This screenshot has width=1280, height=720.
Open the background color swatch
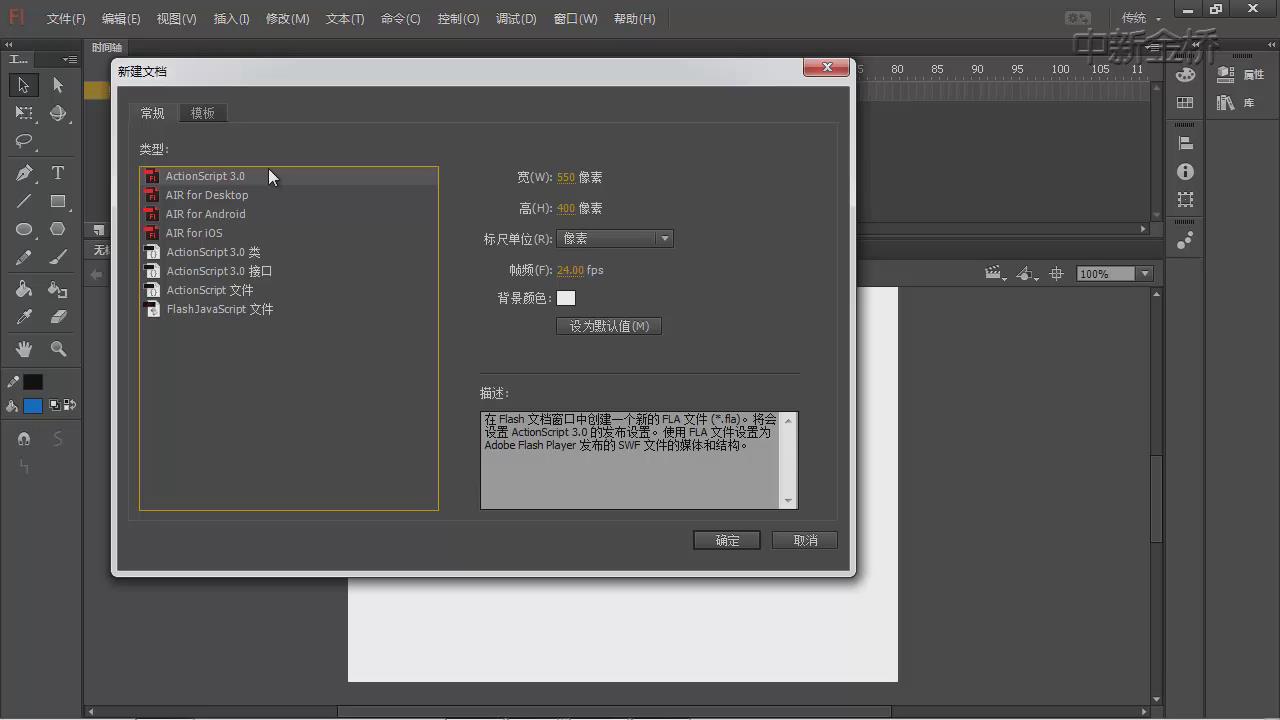click(566, 298)
